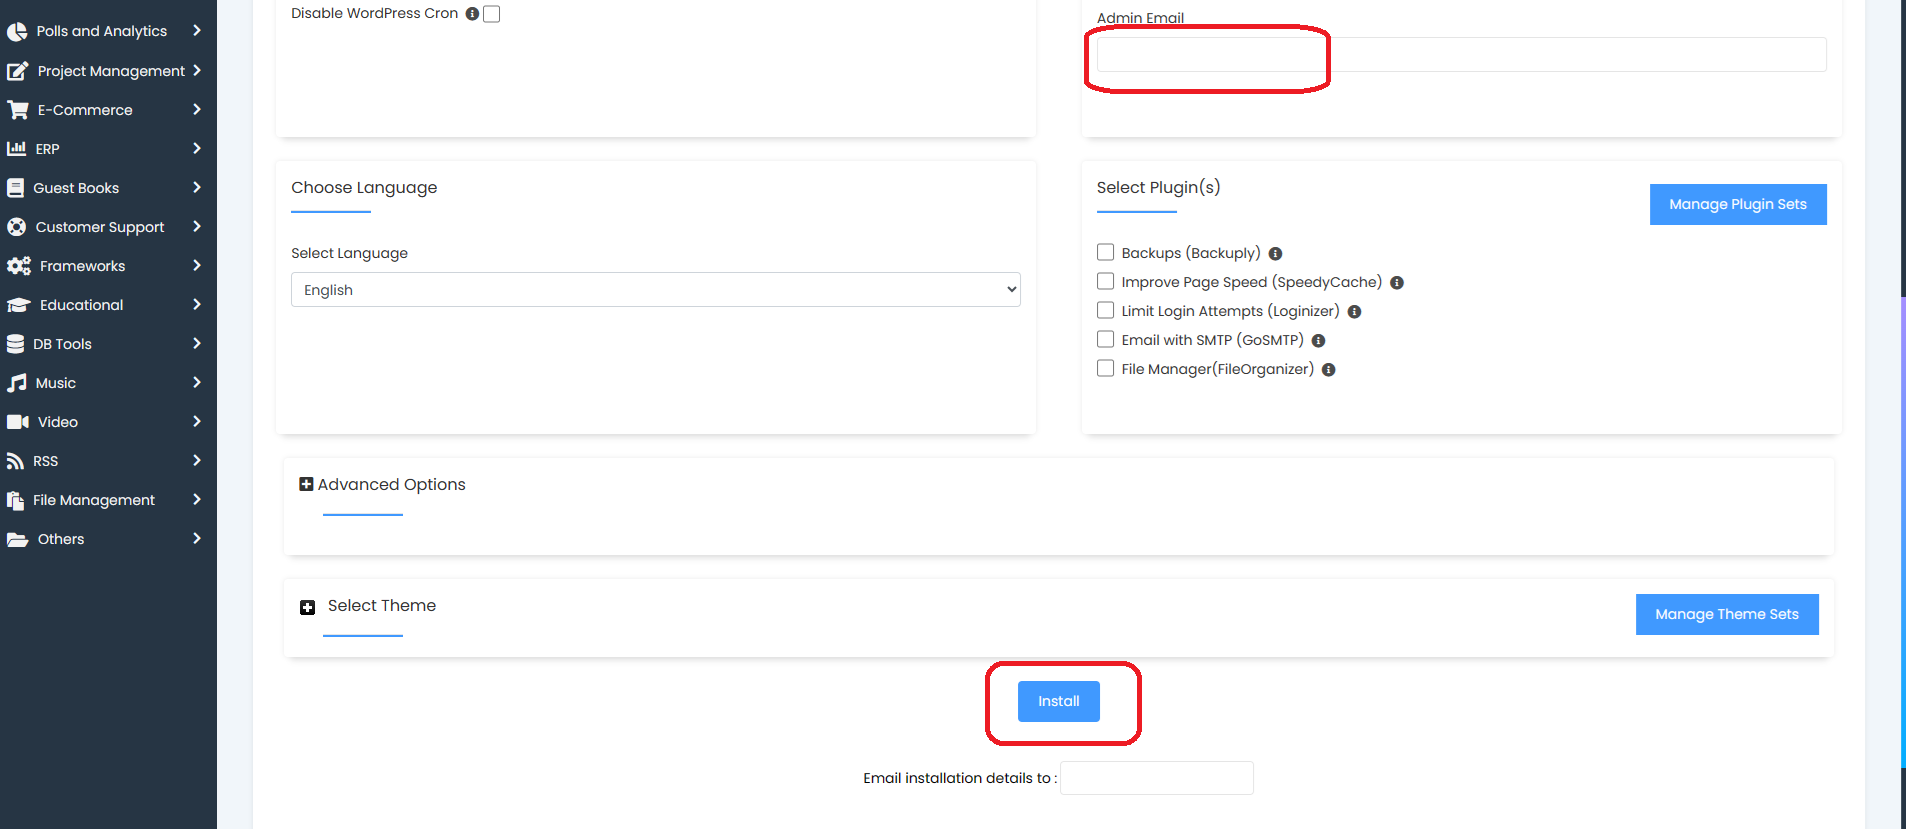Open the Educational category
The image size is (1906, 829).
106,305
